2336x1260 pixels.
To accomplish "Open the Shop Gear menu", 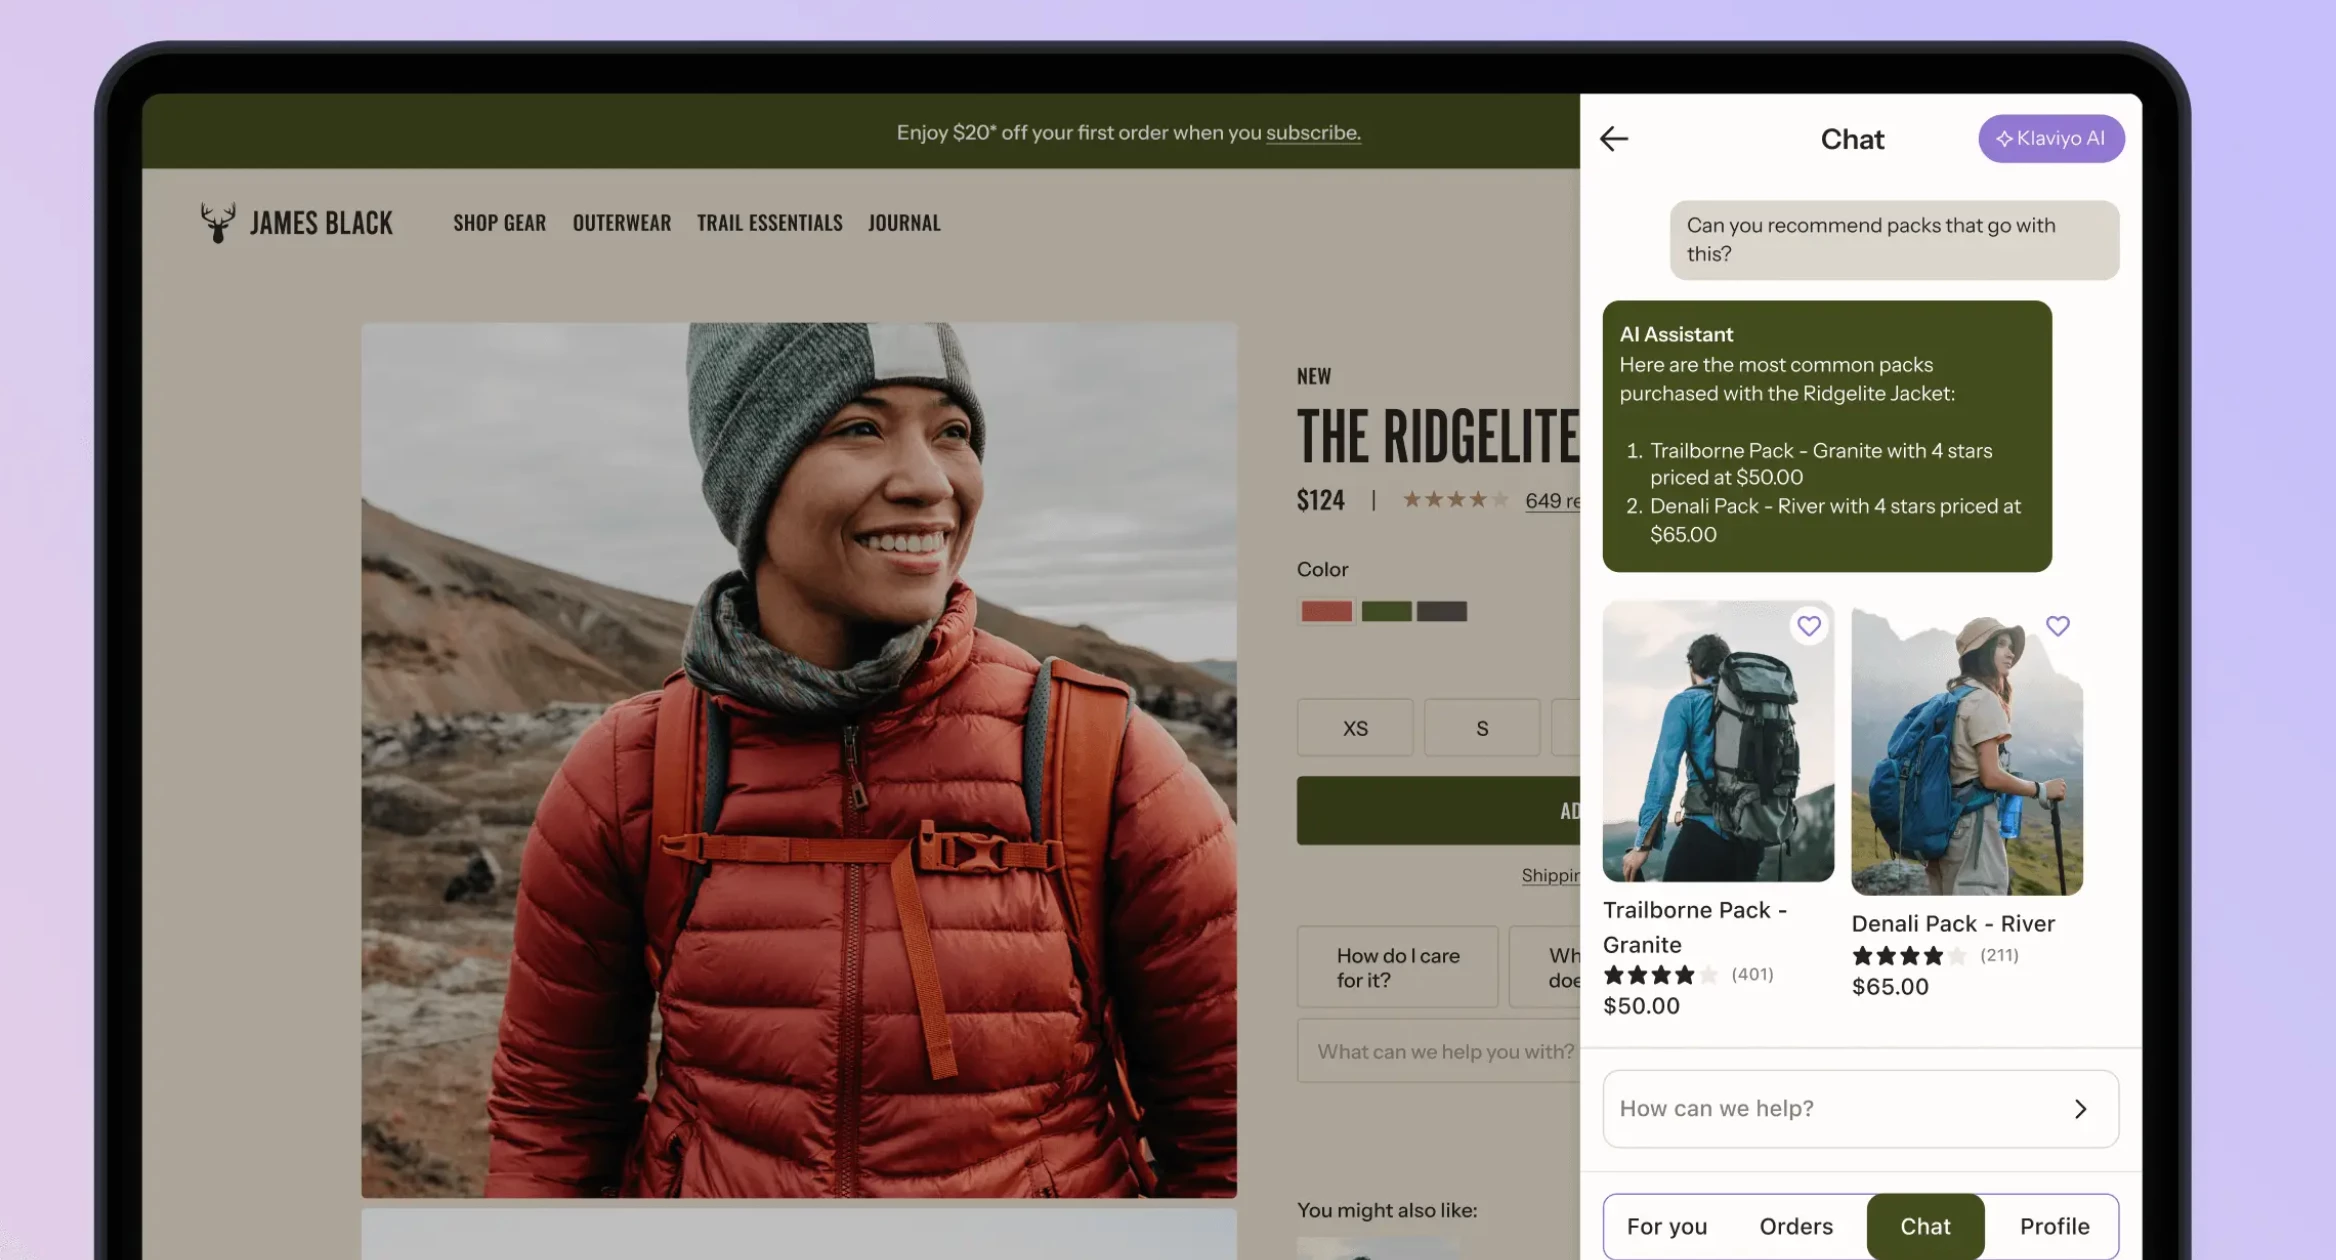I will pos(499,223).
